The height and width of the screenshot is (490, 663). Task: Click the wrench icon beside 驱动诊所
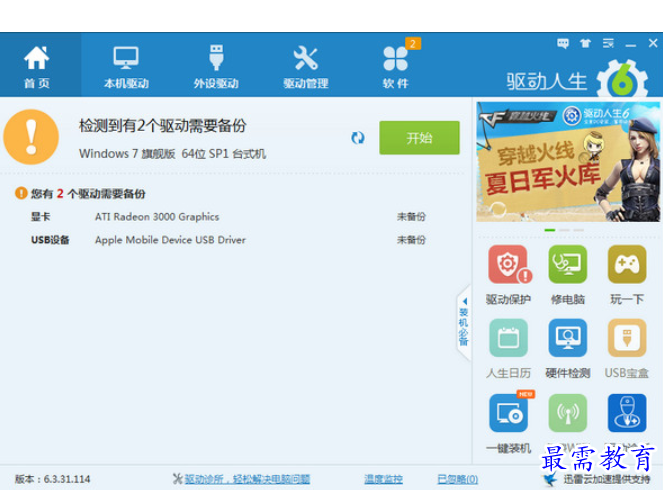click(x=178, y=479)
